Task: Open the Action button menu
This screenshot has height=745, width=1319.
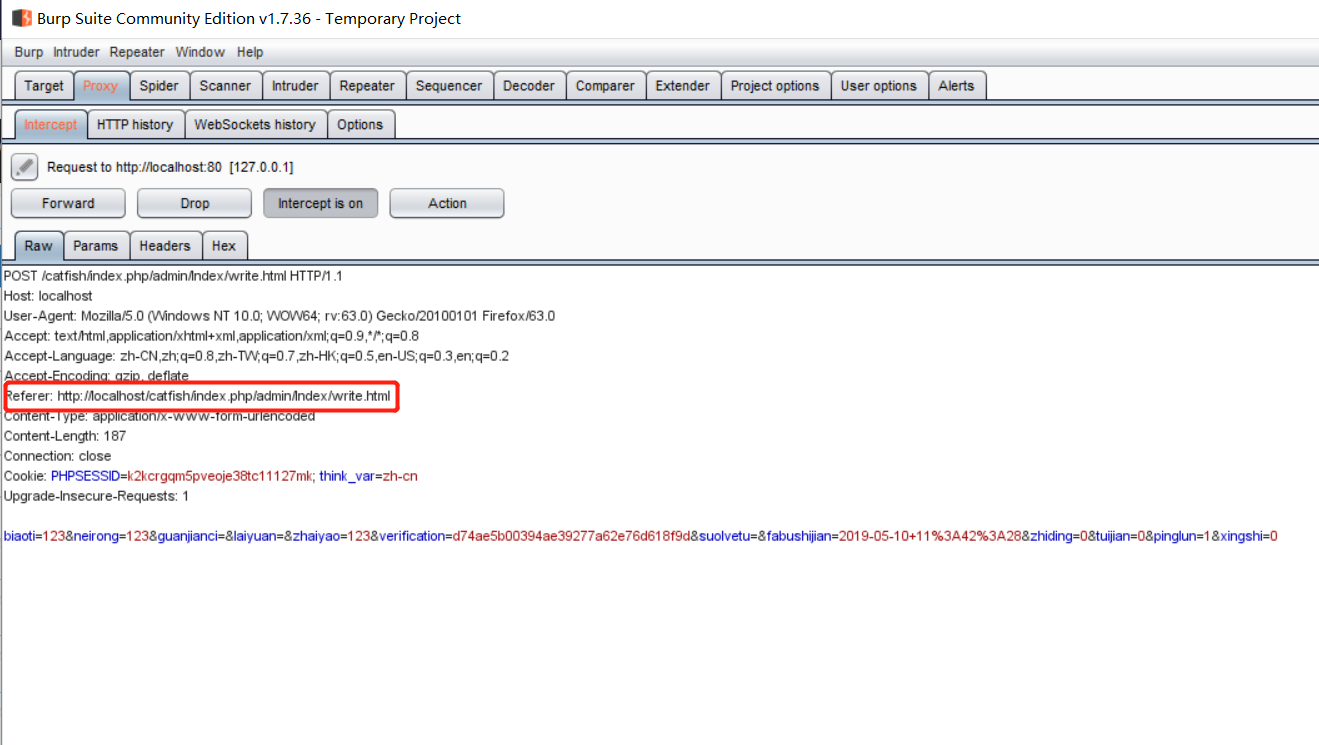Action: click(447, 203)
